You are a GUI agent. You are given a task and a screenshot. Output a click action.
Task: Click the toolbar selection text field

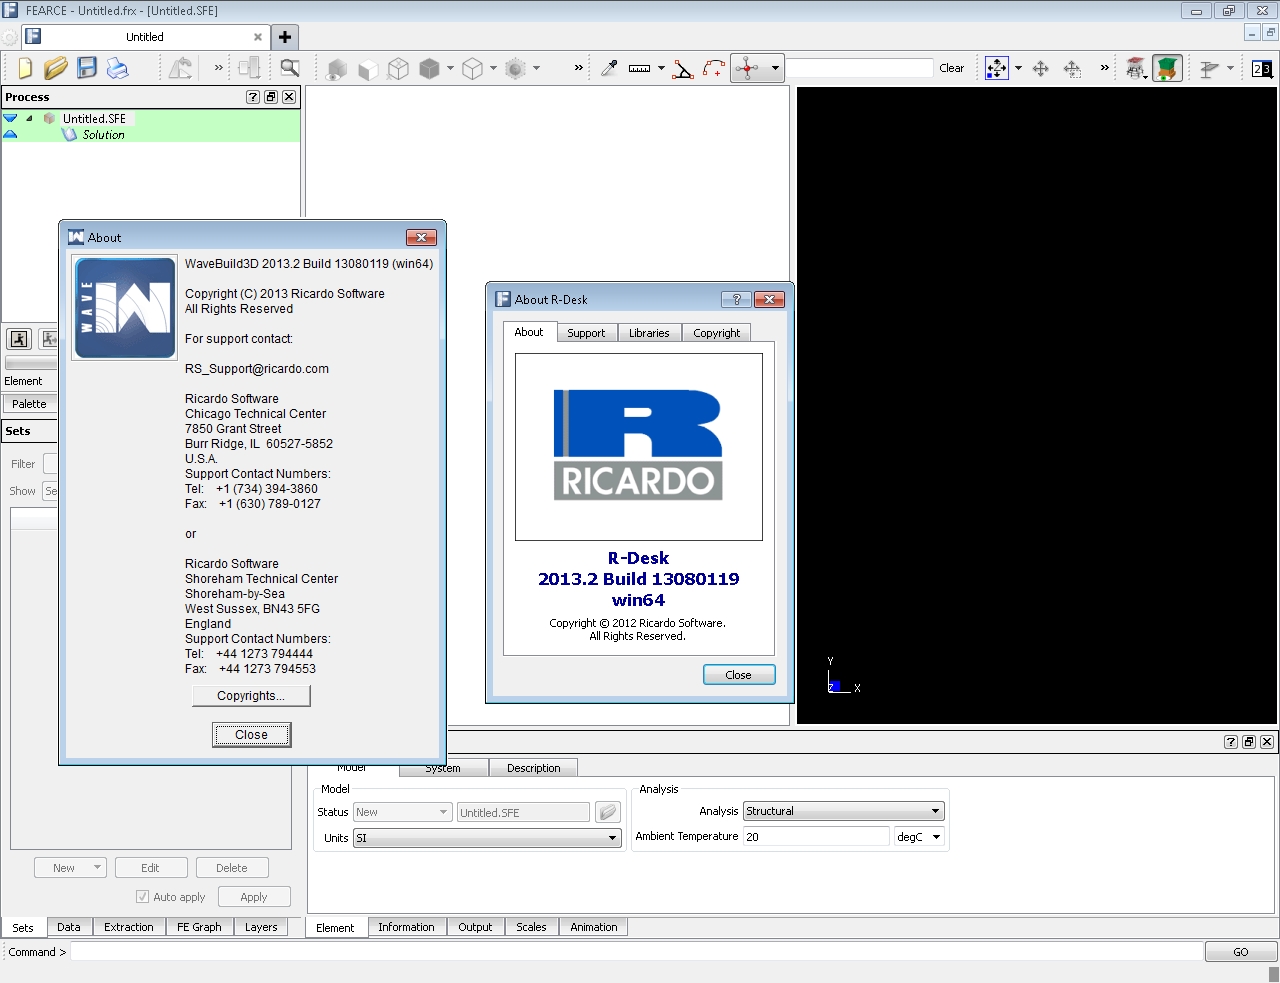(860, 68)
